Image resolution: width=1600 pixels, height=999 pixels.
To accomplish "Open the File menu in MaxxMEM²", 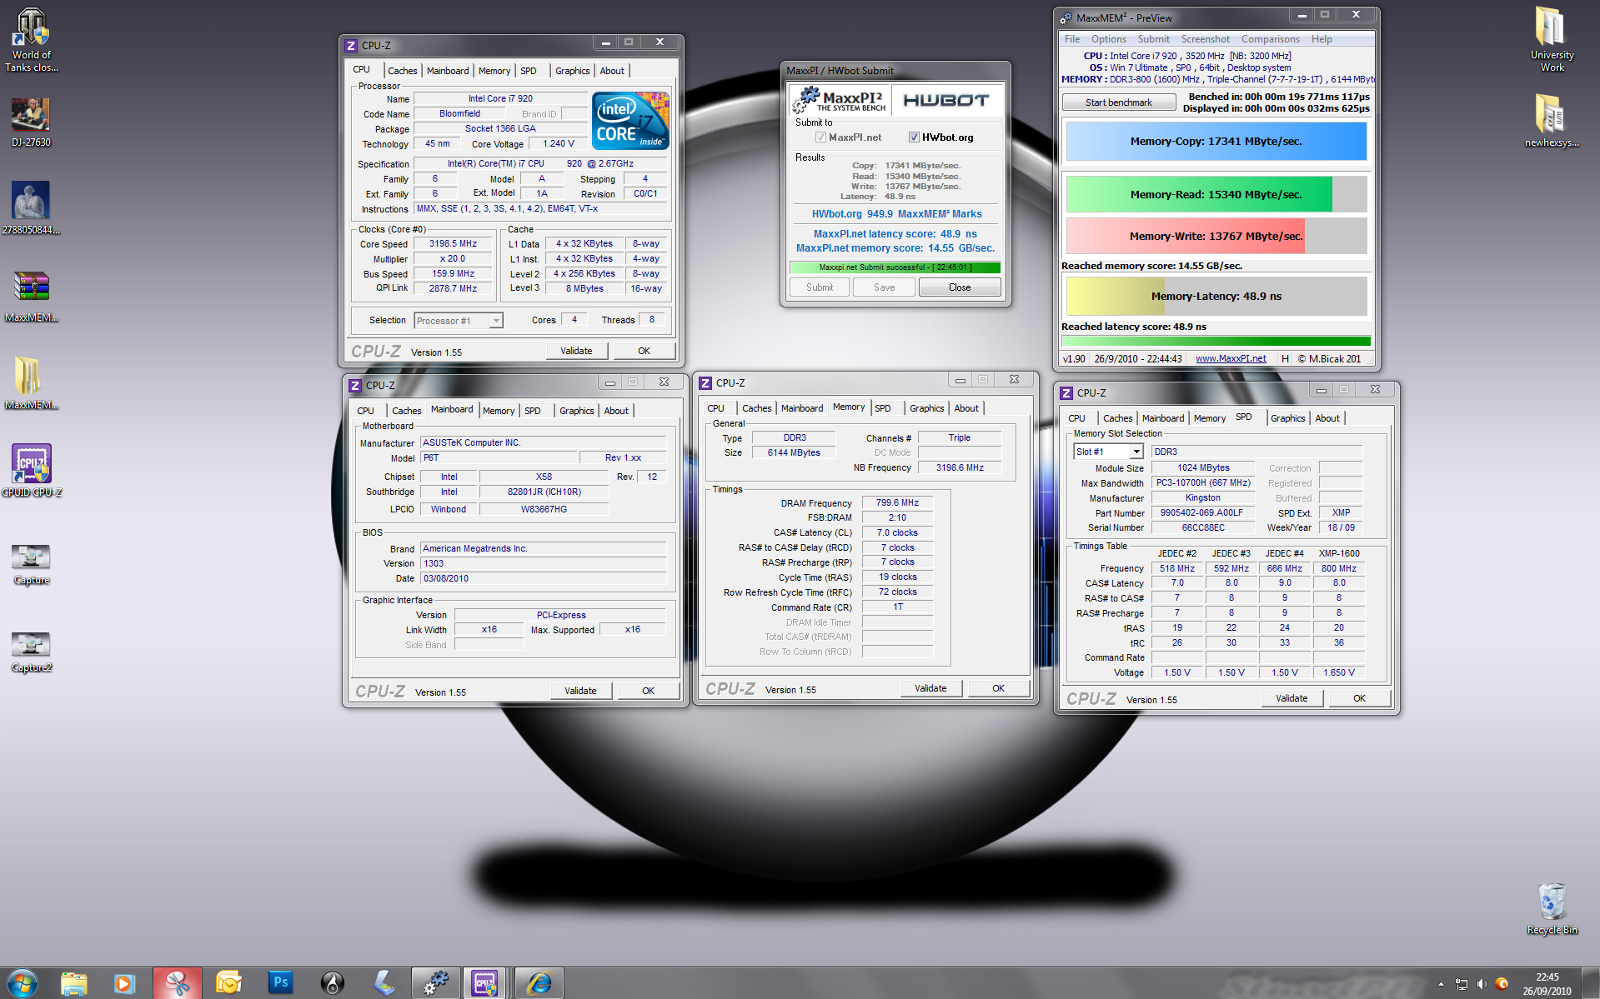I will [1072, 39].
